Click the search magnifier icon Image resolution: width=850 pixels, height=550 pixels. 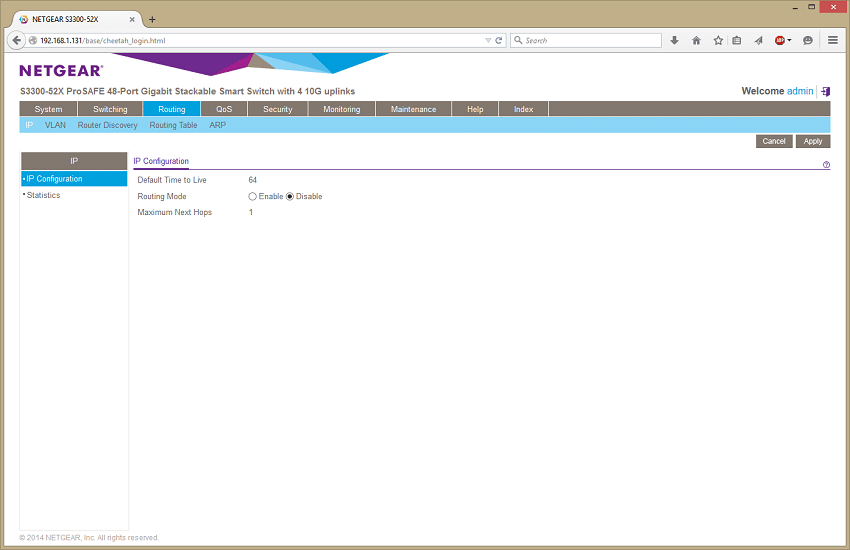pos(518,40)
